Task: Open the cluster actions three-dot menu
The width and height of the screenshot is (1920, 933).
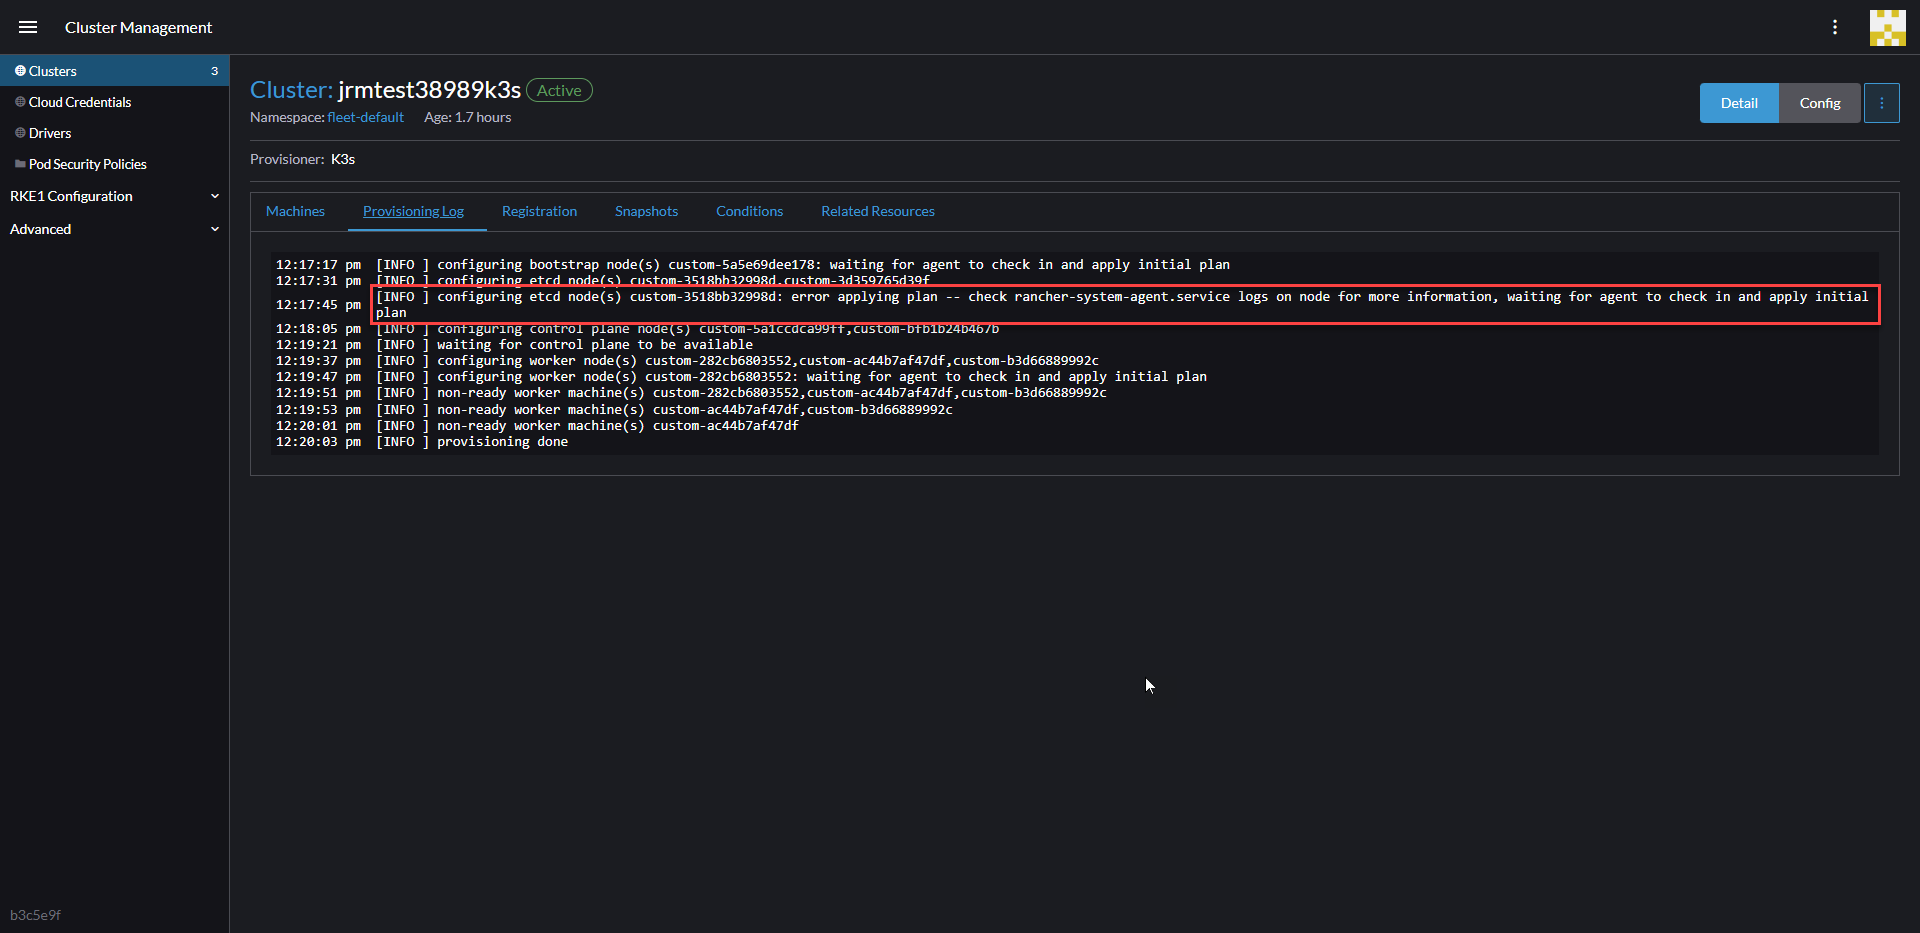Action: click(1882, 102)
